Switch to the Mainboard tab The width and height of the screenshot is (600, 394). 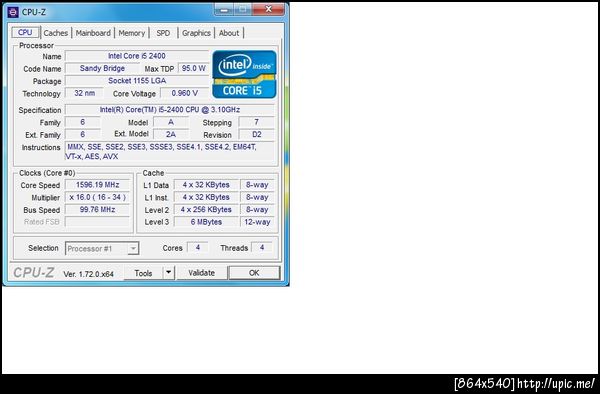point(93,33)
